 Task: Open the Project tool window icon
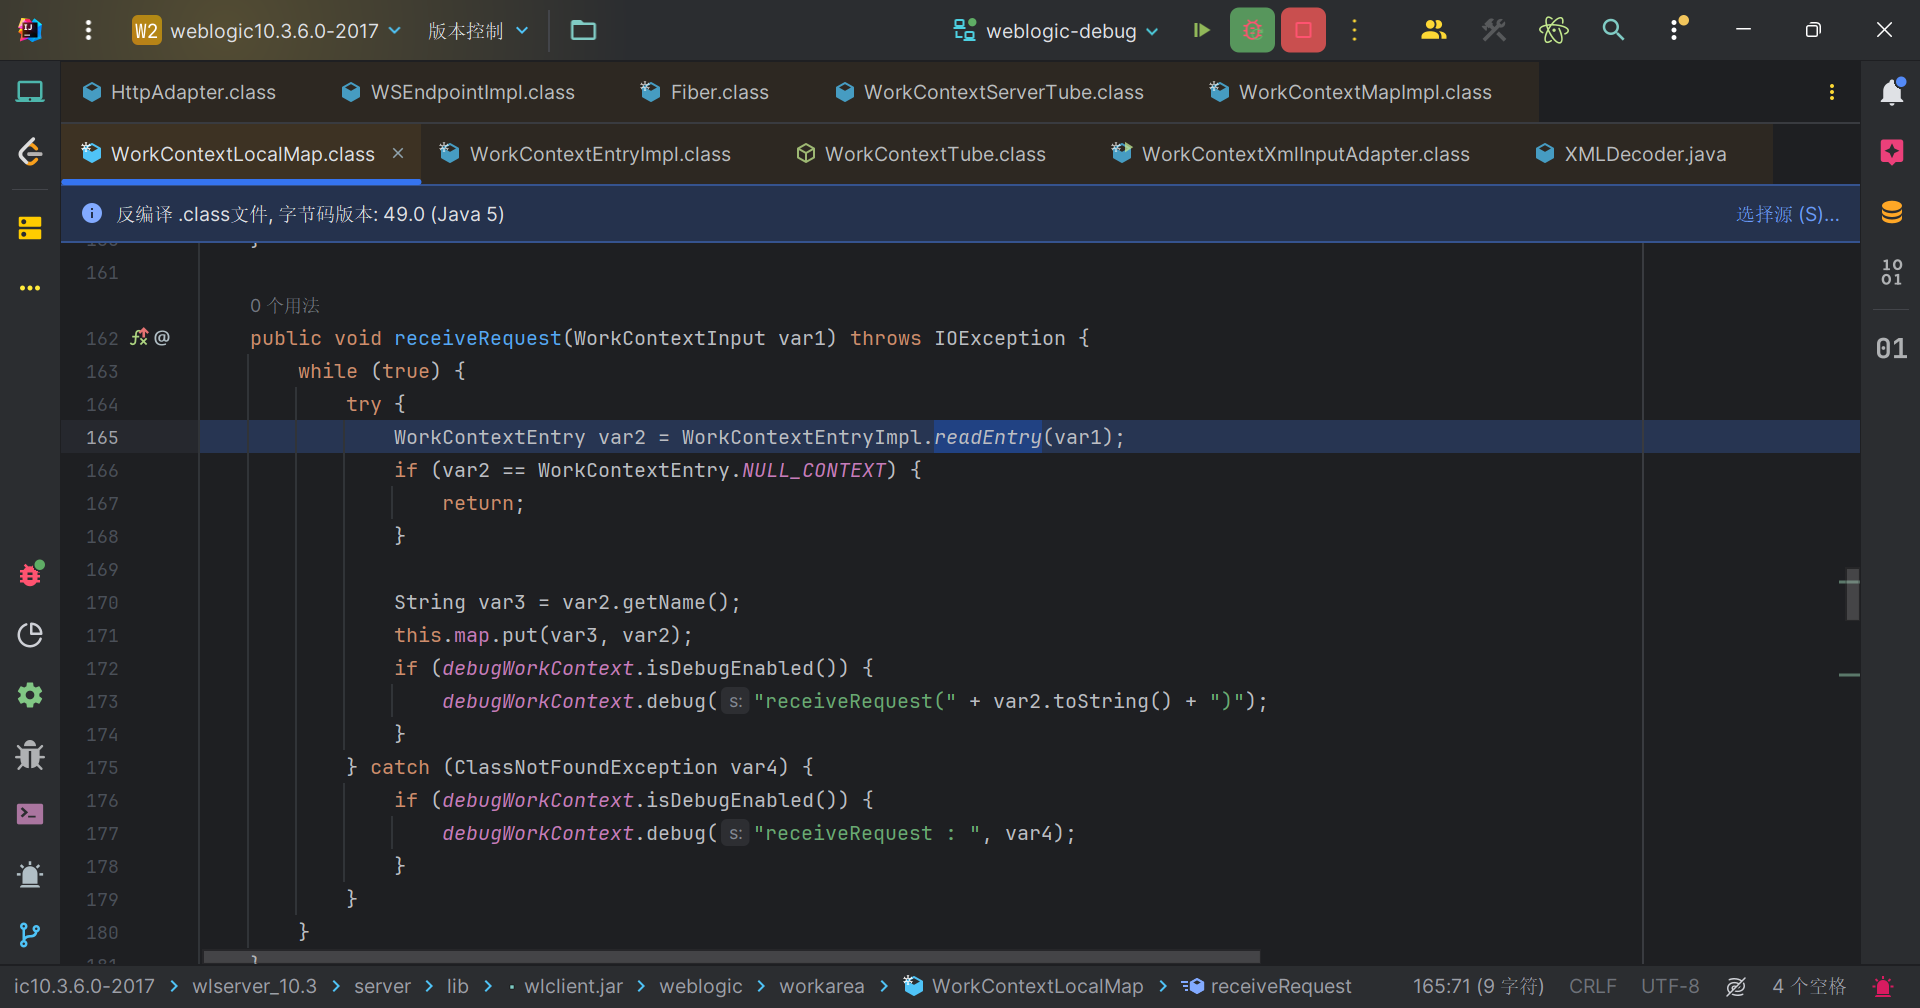coord(30,92)
